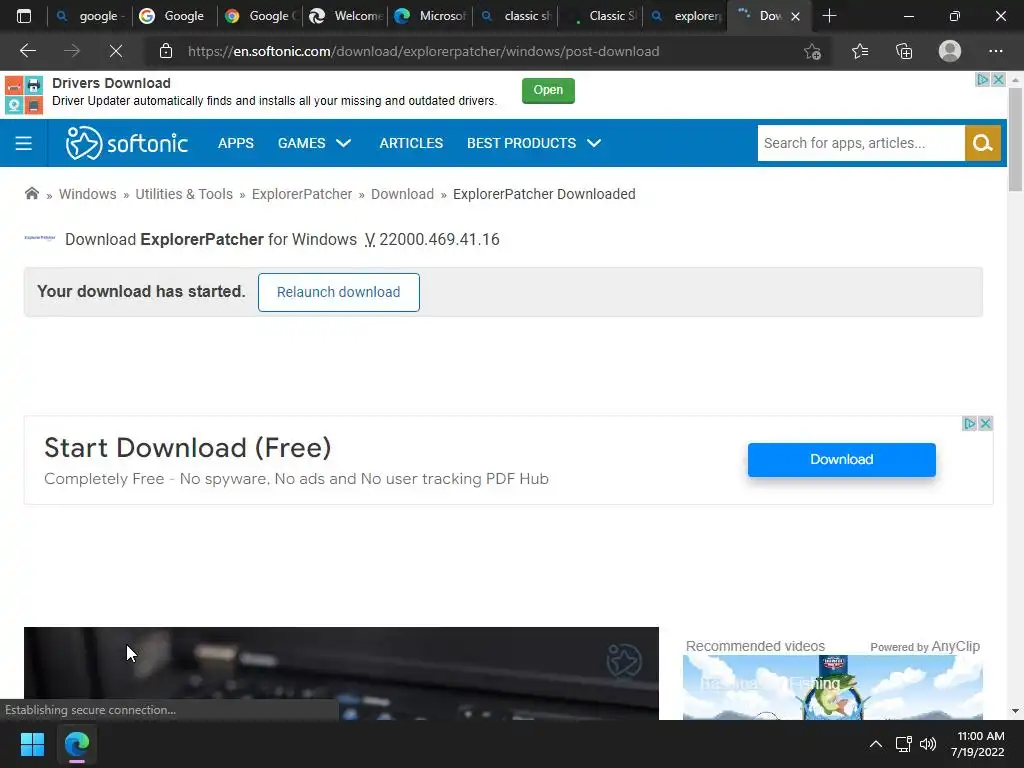Open AdChoices info on PDF Hub ad
Image resolution: width=1024 pixels, height=768 pixels.
[x=970, y=423]
